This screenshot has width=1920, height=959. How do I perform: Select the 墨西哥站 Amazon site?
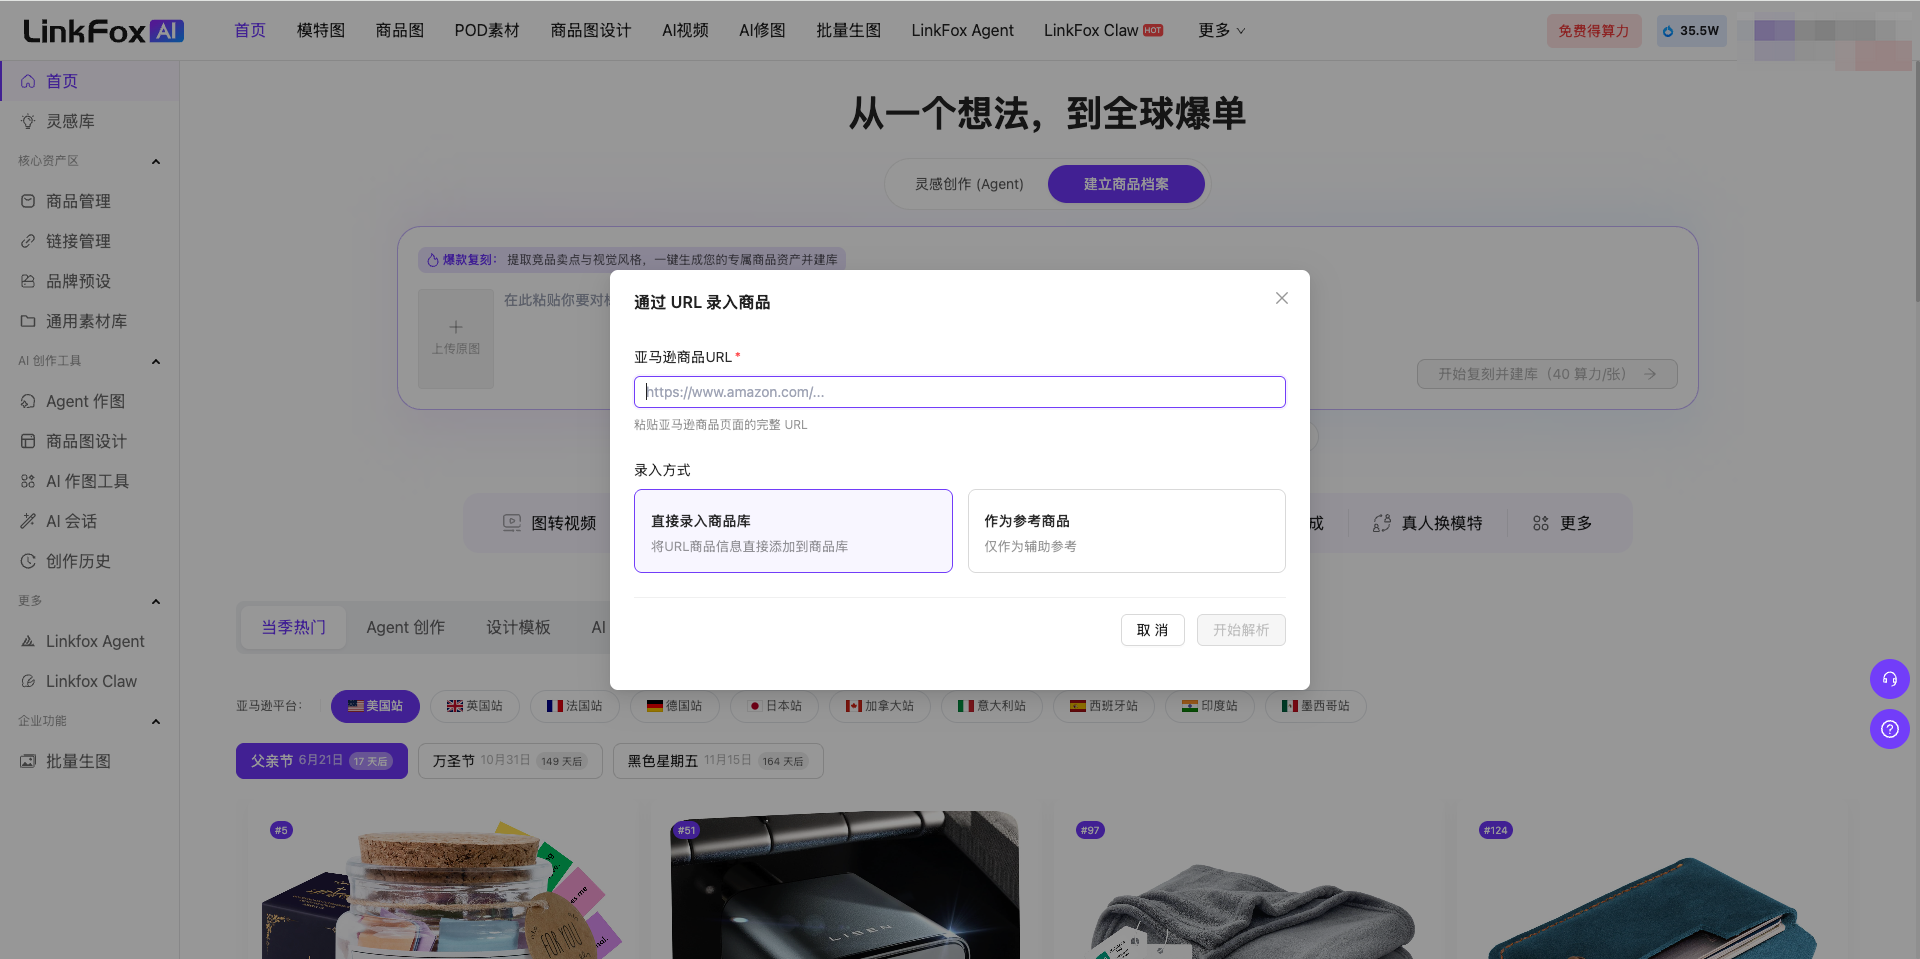[1315, 706]
